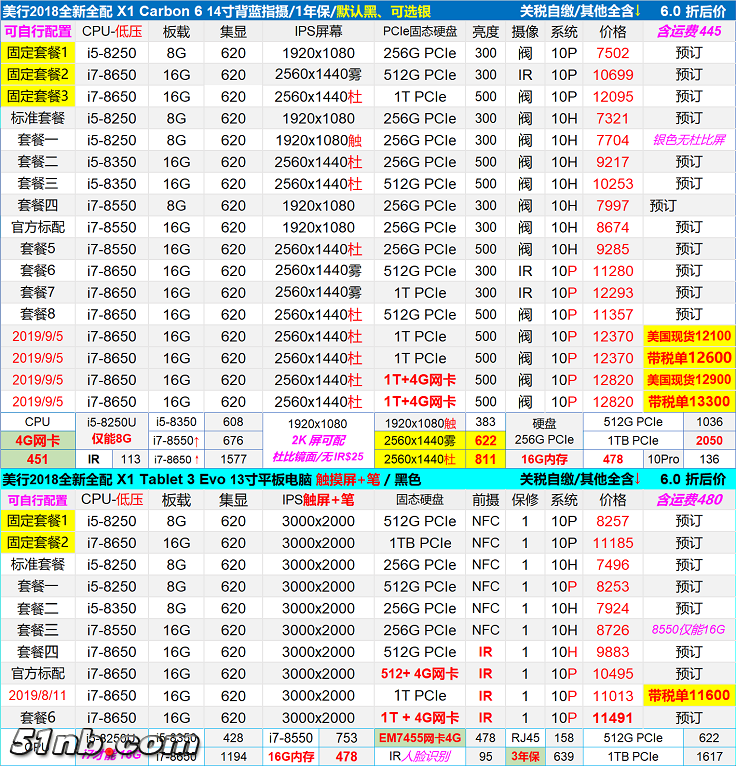Viewport: 736px width, 766px height.
Task: Select the 含运费480 shipping fee cell
Action: point(688,500)
